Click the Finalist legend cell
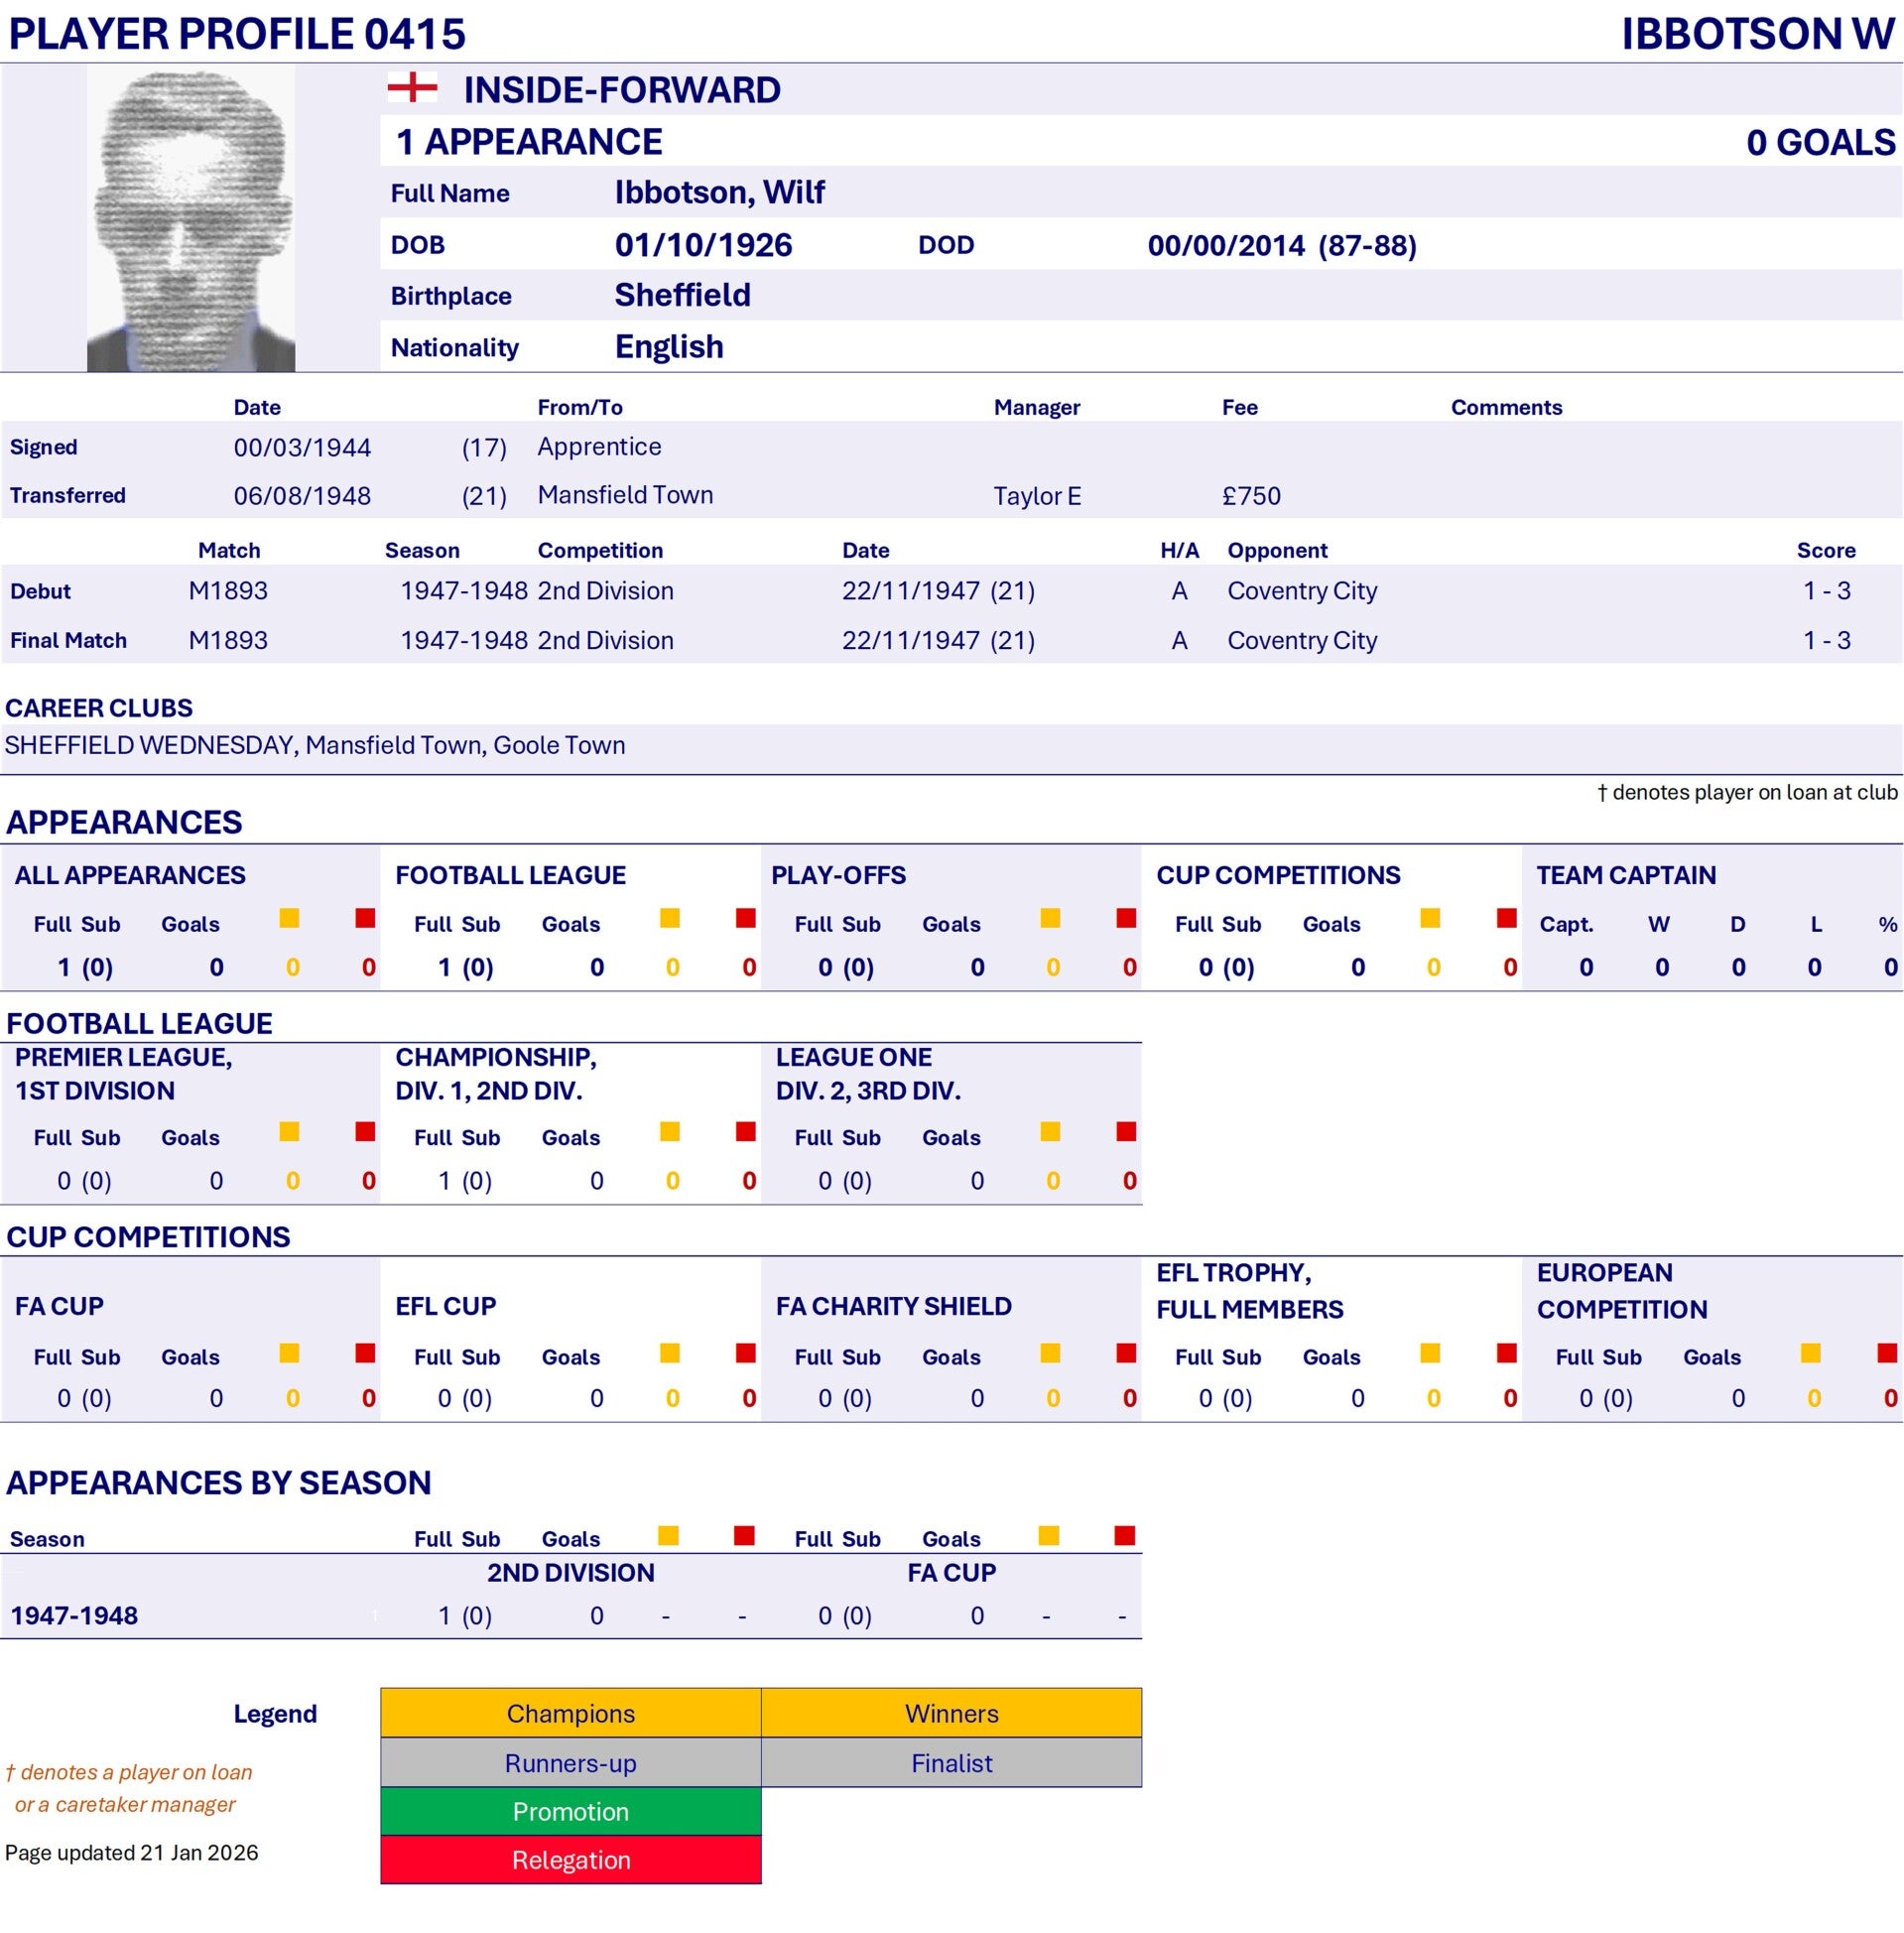The image size is (1904, 1933). pyautogui.click(x=951, y=1762)
